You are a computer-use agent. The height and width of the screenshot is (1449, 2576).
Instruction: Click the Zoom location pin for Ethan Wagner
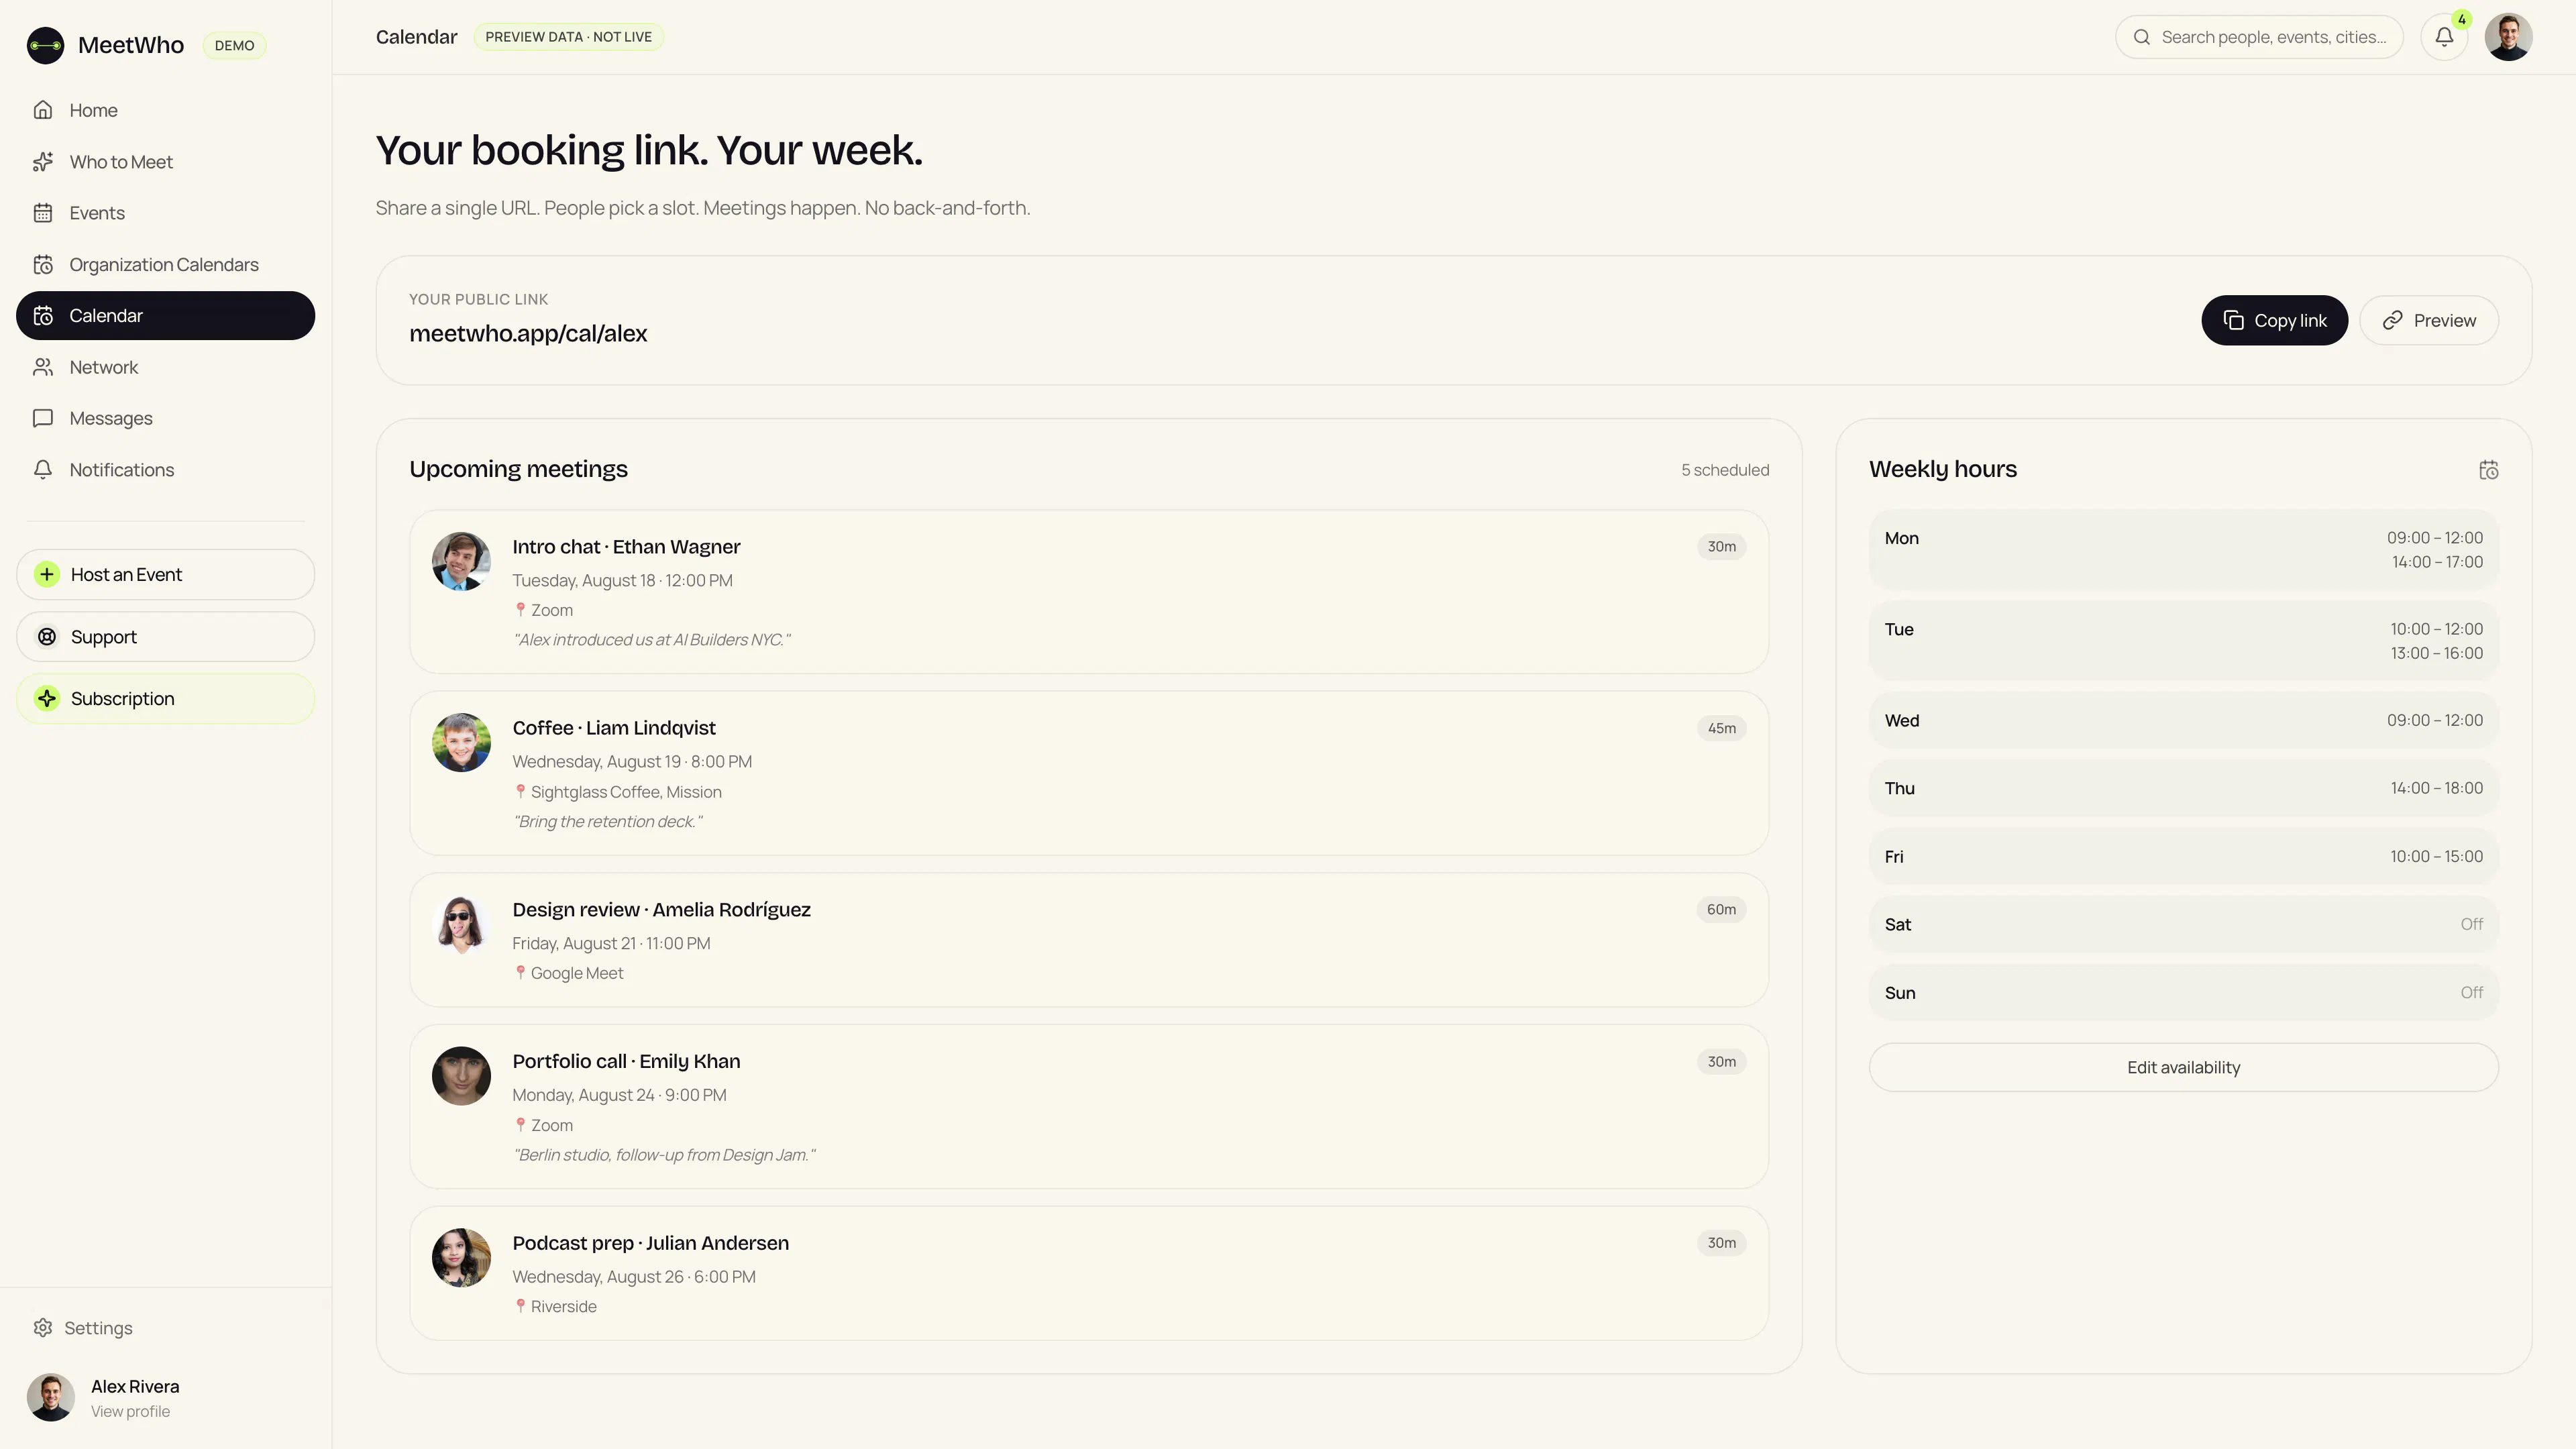click(x=520, y=609)
